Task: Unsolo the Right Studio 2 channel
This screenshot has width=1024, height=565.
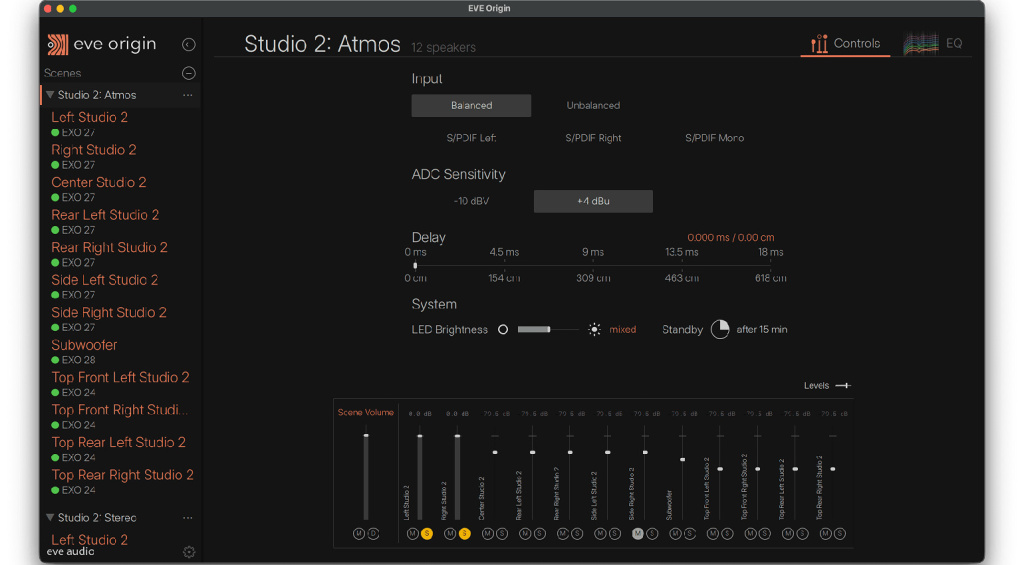Action: coord(464,534)
